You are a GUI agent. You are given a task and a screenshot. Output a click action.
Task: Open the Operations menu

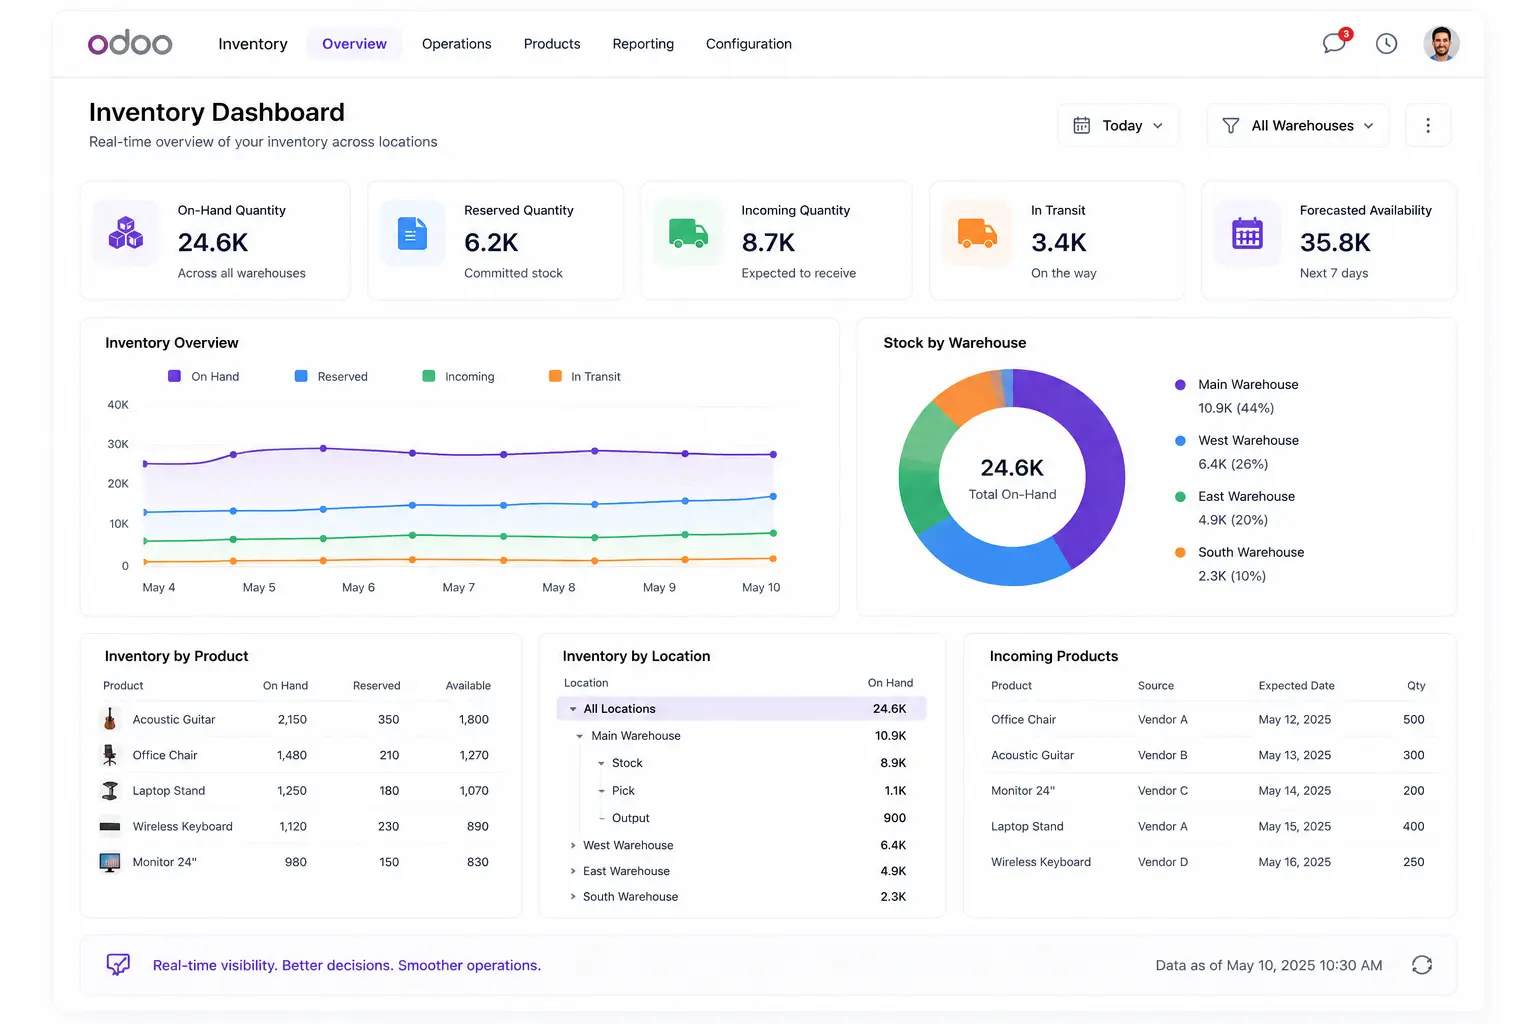tap(456, 44)
